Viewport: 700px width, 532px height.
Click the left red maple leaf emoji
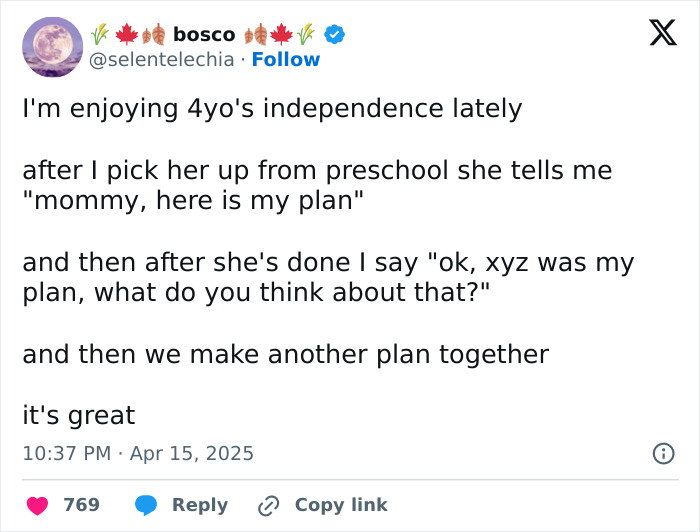(127, 34)
